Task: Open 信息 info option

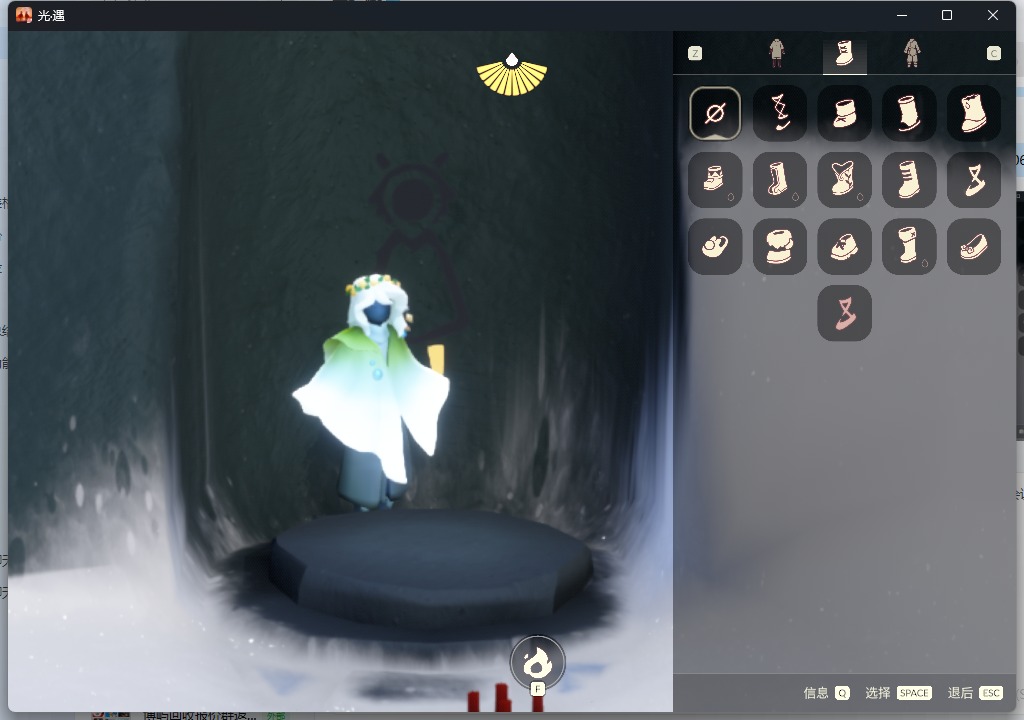Action: [x=826, y=693]
